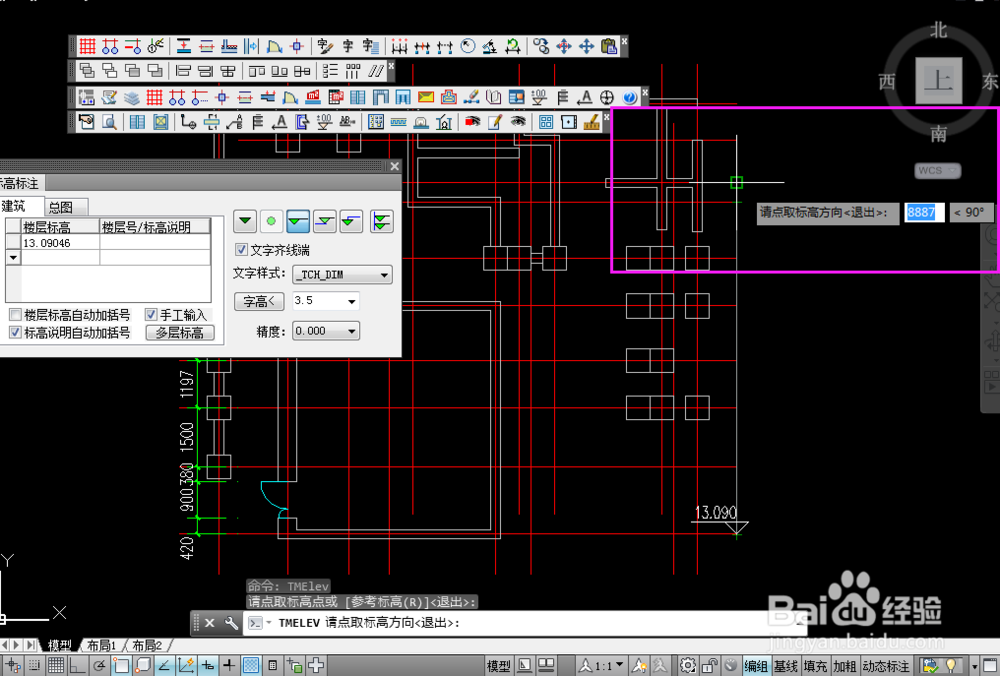Click the gear workspace settings icon in status bar
Screen dimensions: 1000x676
click(688, 666)
